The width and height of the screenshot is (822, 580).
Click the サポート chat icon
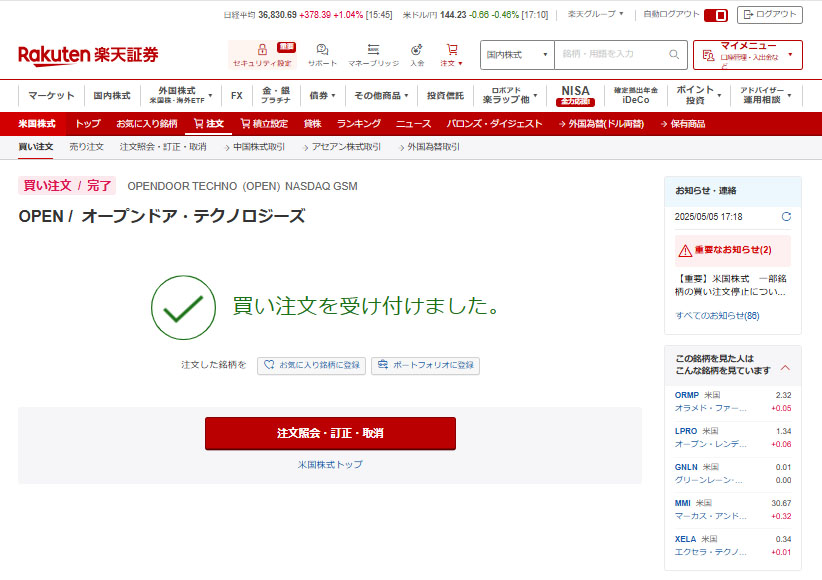point(322,50)
